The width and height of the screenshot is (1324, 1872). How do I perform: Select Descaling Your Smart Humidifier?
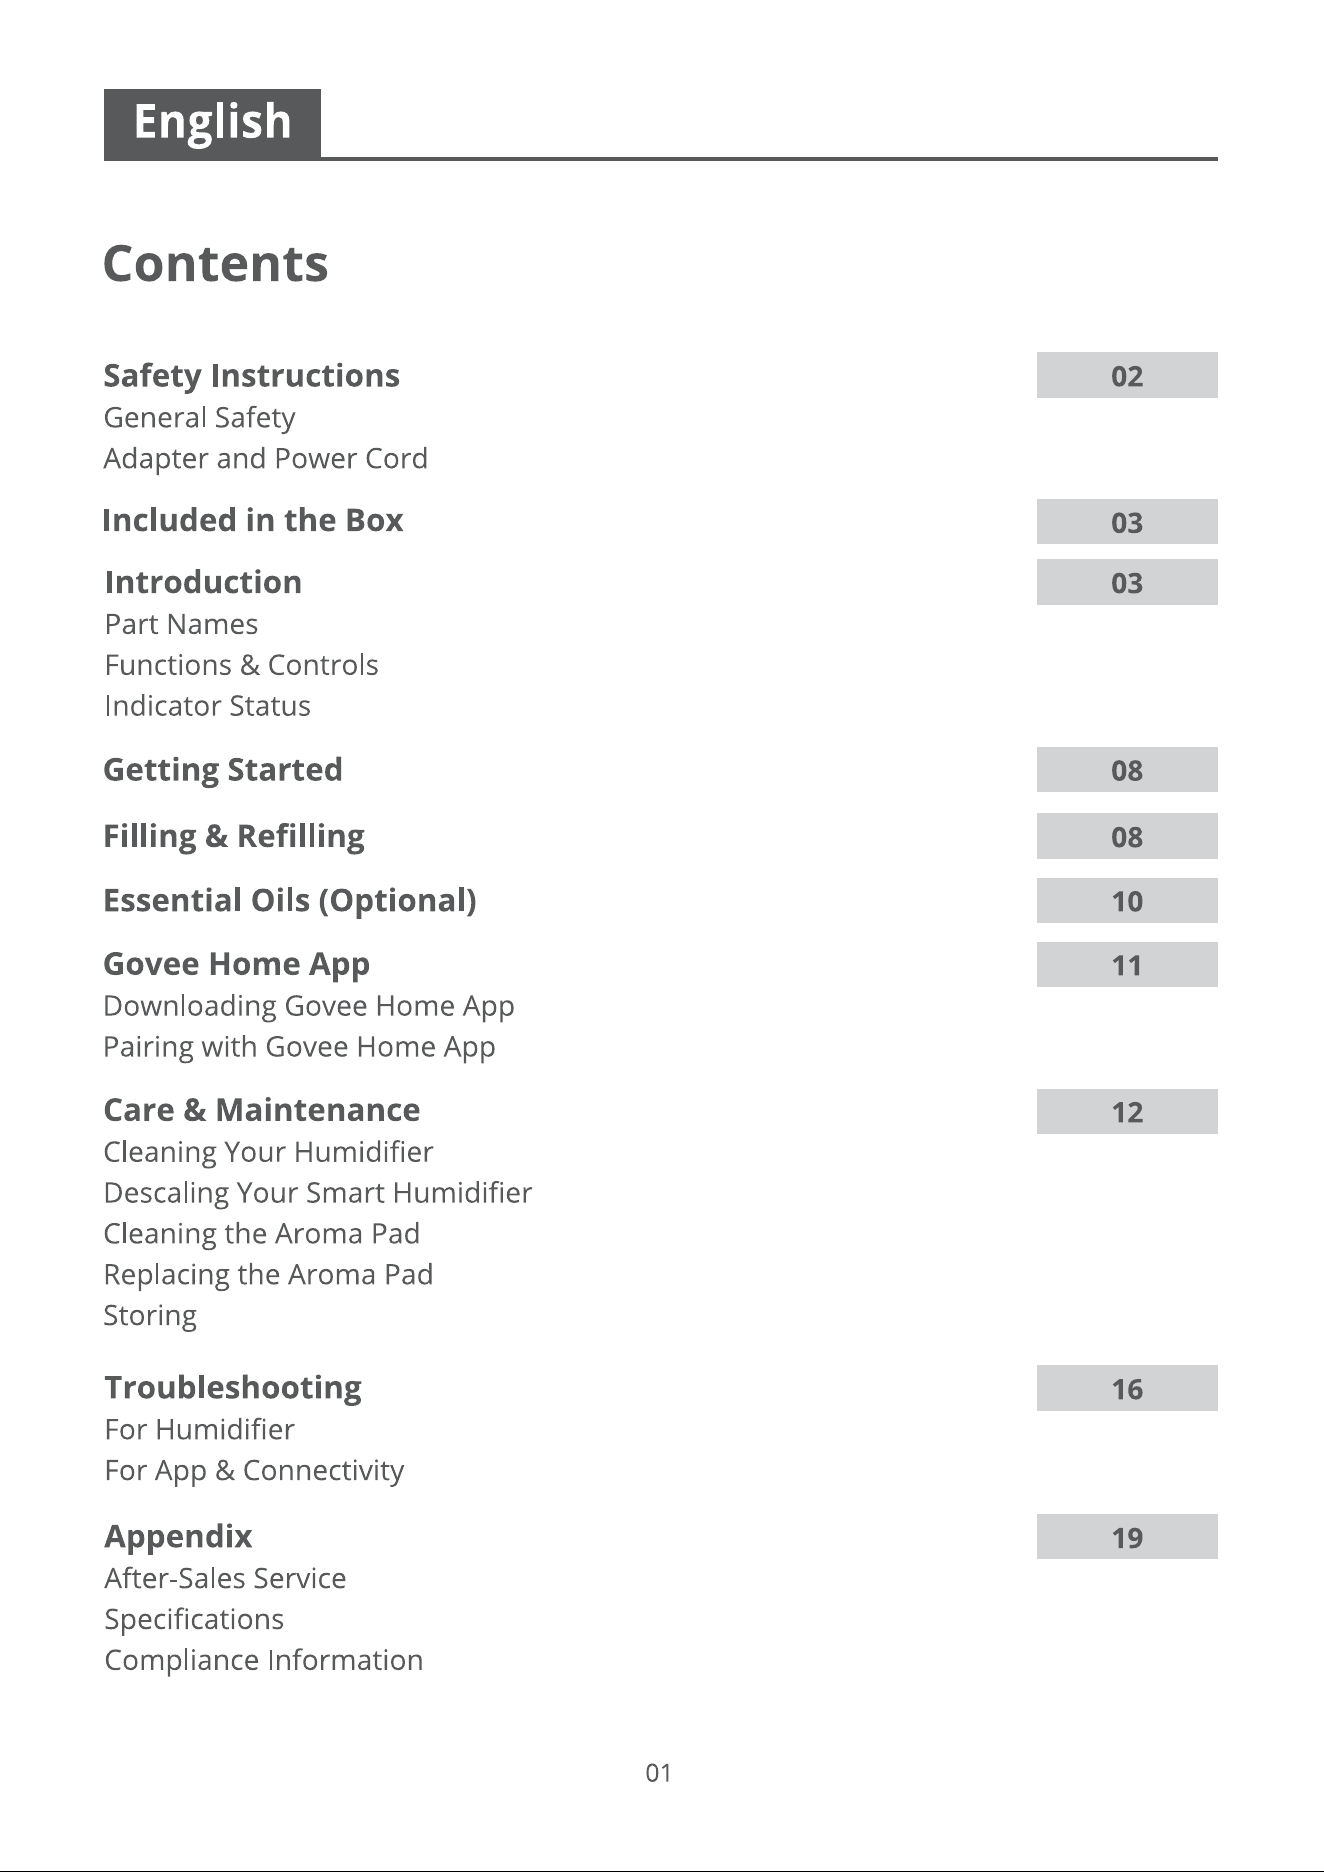[318, 1193]
